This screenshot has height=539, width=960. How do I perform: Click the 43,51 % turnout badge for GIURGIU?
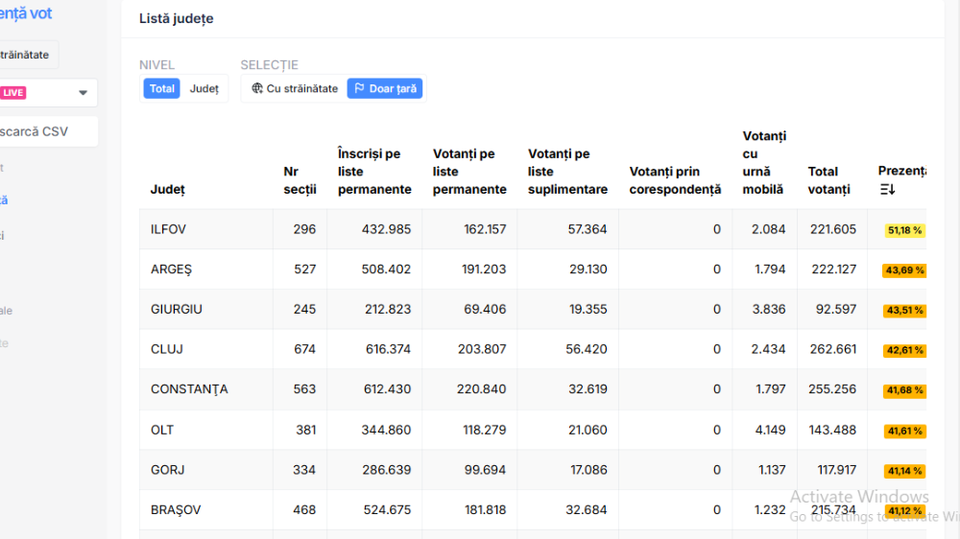click(904, 311)
